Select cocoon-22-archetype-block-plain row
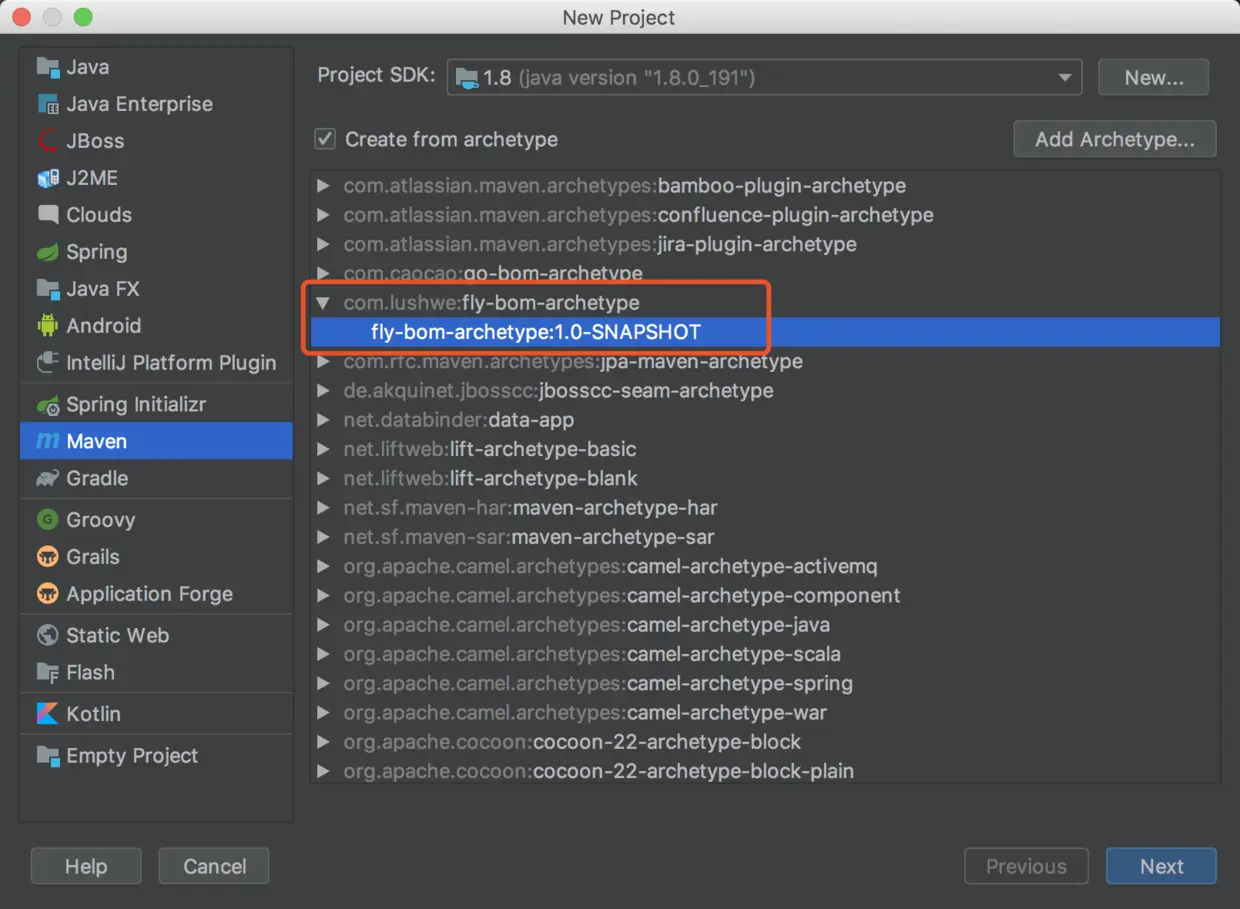Viewport: 1240px width, 909px height. [x=765, y=771]
